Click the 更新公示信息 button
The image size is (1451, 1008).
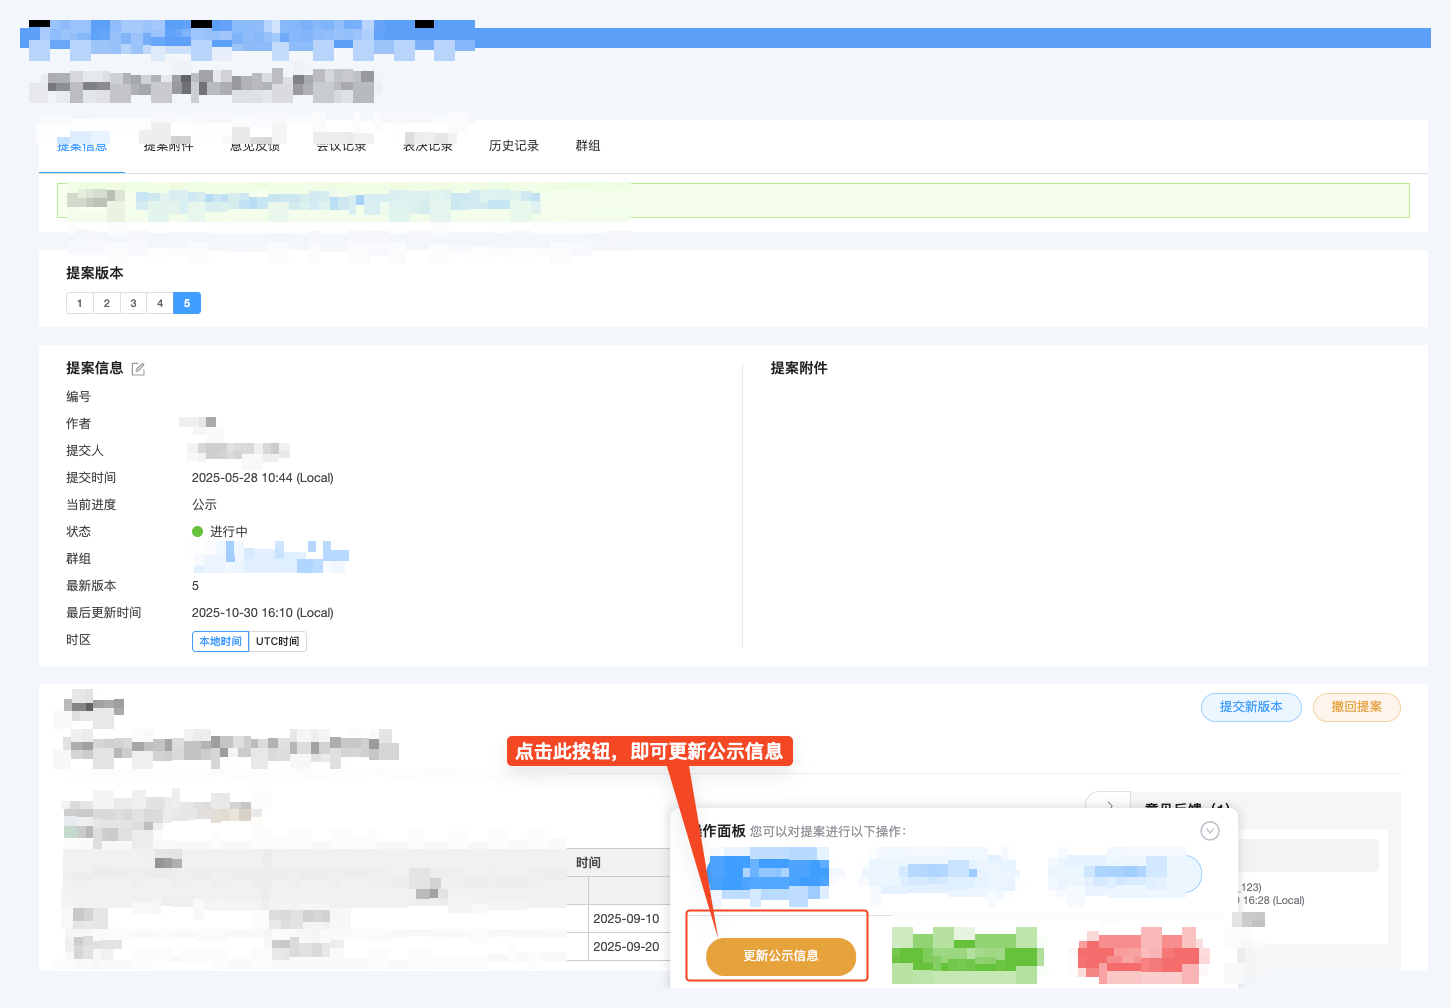click(x=777, y=956)
